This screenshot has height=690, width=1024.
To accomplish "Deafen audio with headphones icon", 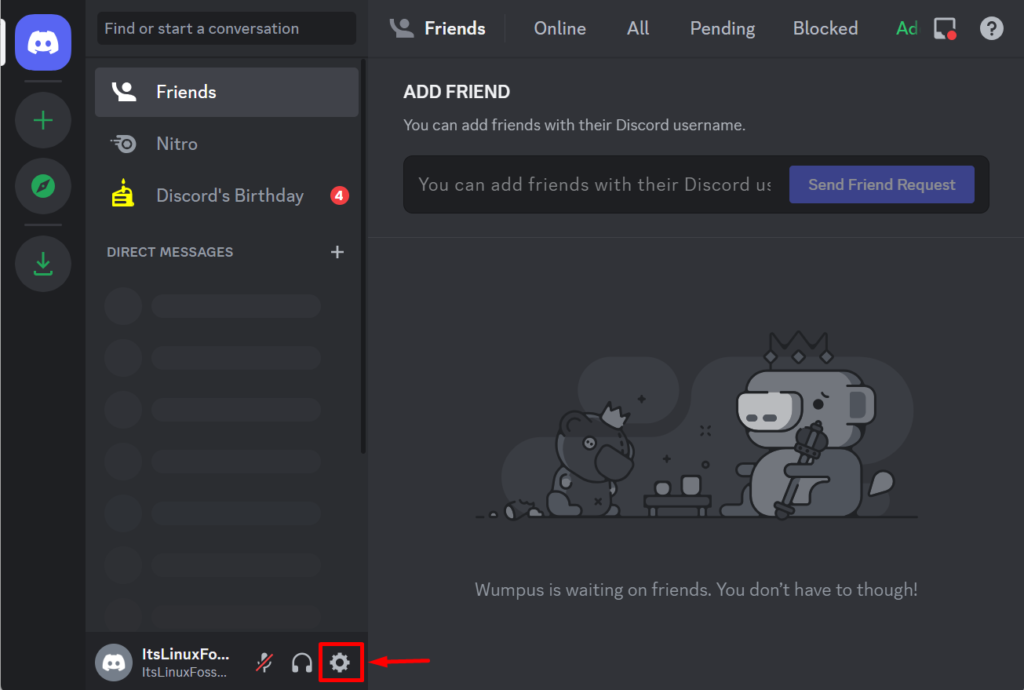I will 302,663.
